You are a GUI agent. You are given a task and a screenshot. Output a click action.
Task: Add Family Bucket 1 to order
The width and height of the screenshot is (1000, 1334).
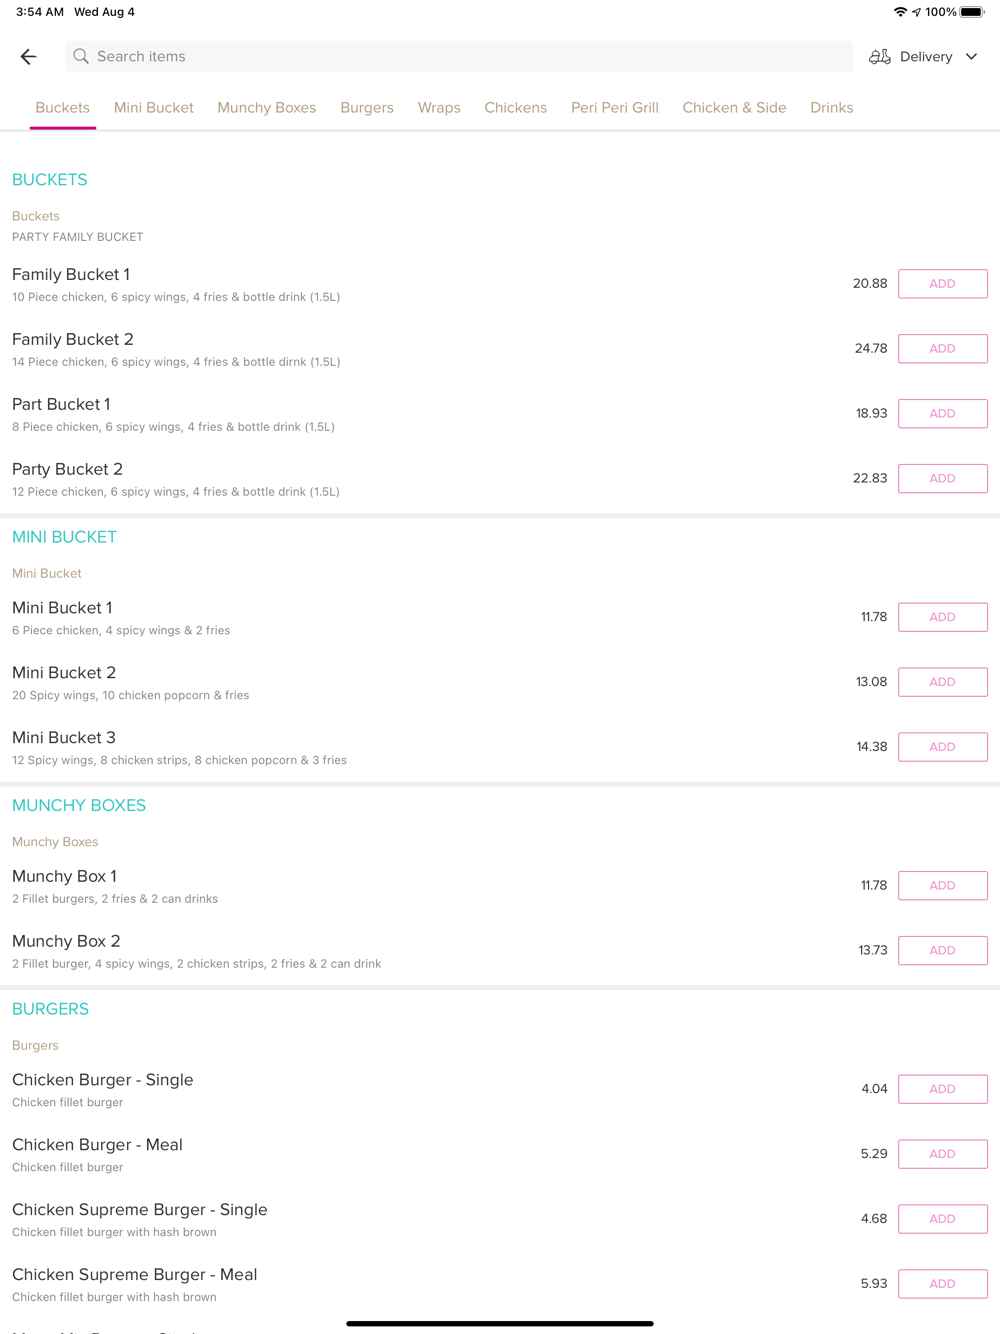[x=943, y=284]
